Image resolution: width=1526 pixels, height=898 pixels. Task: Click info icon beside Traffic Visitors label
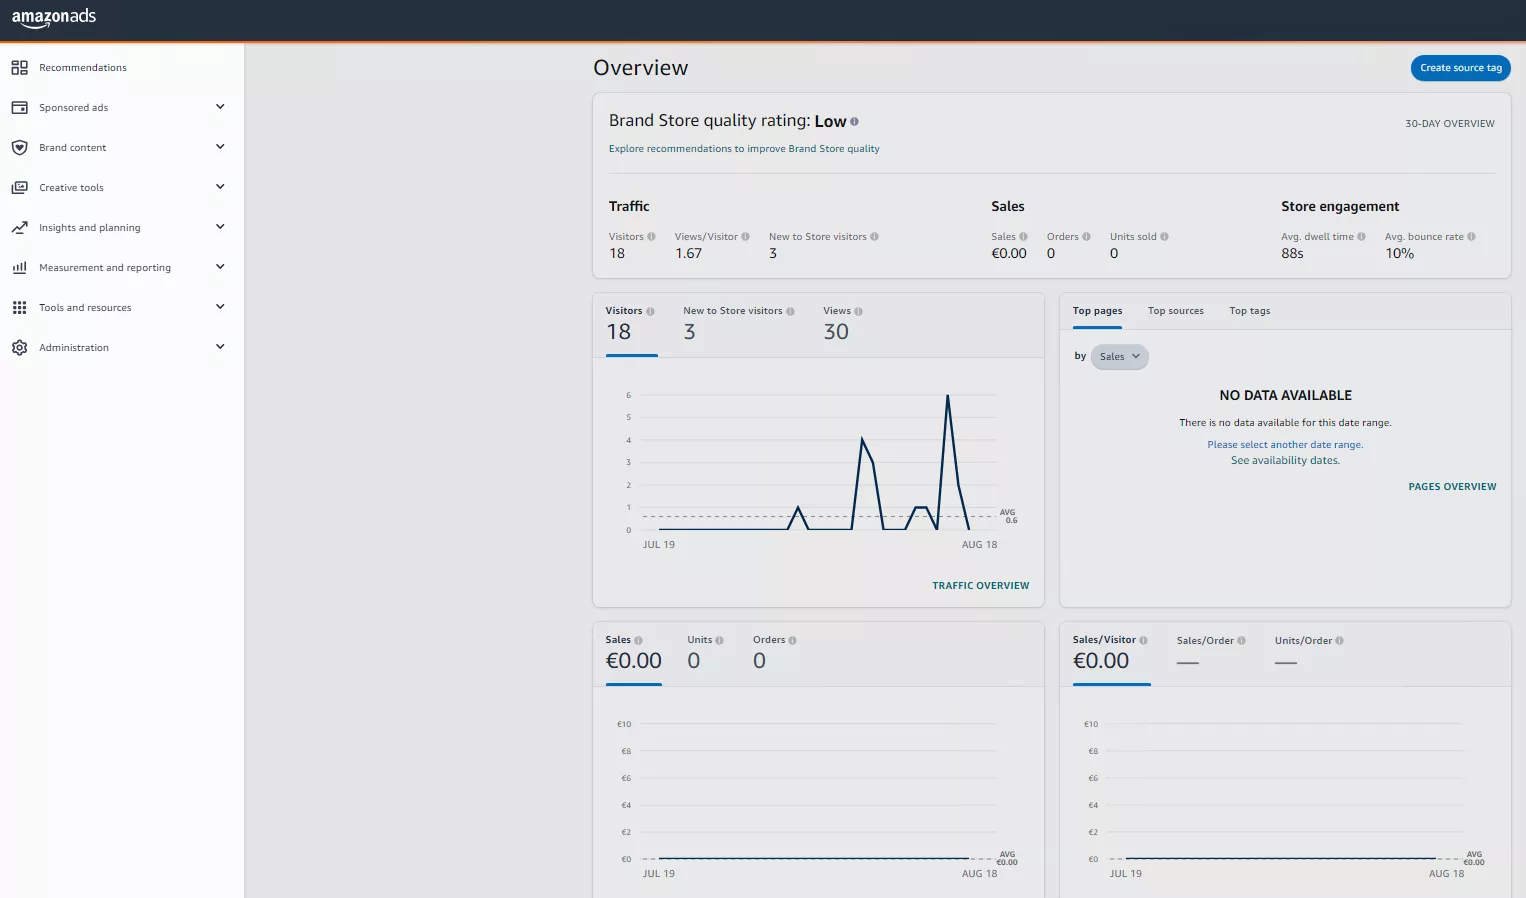click(x=651, y=237)
